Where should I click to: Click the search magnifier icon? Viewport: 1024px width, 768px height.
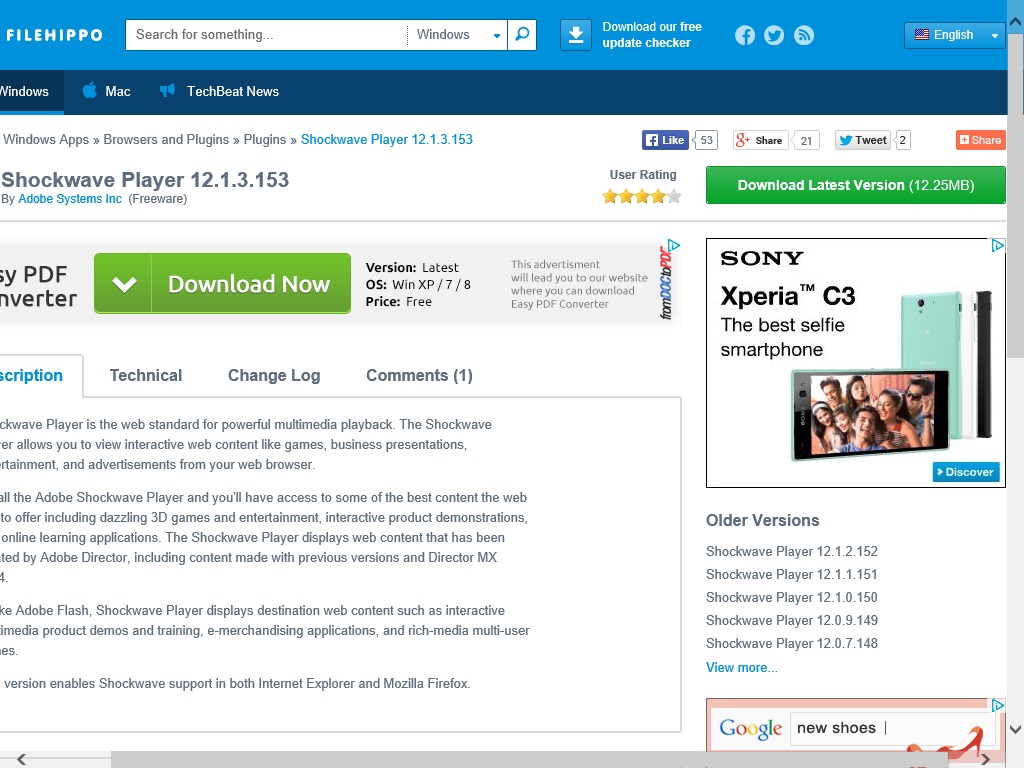tap(522, 35)
